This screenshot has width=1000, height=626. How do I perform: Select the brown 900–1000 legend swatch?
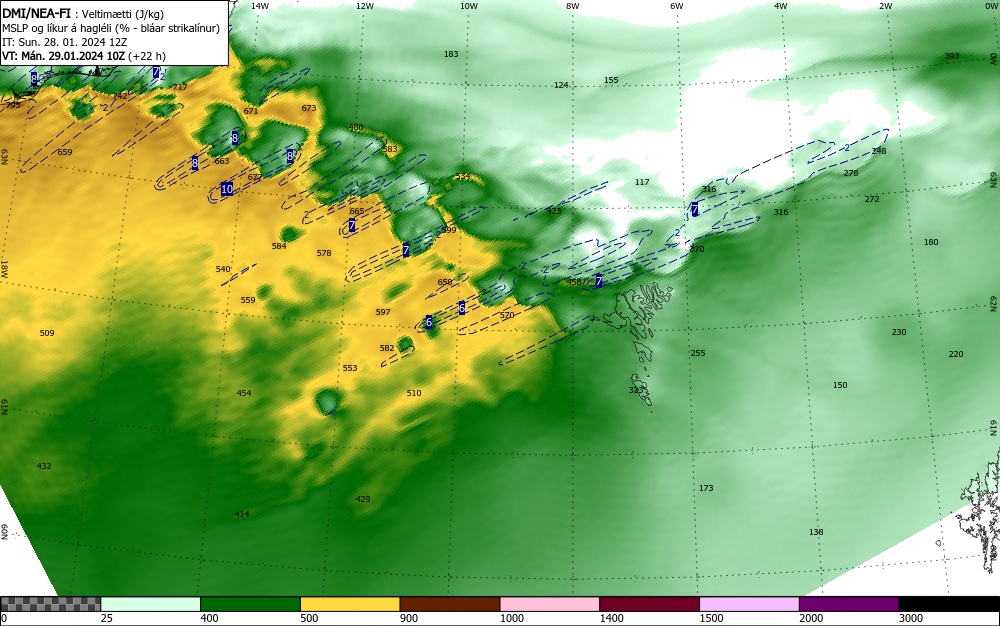pyautogui.click(x=450, y=604)
